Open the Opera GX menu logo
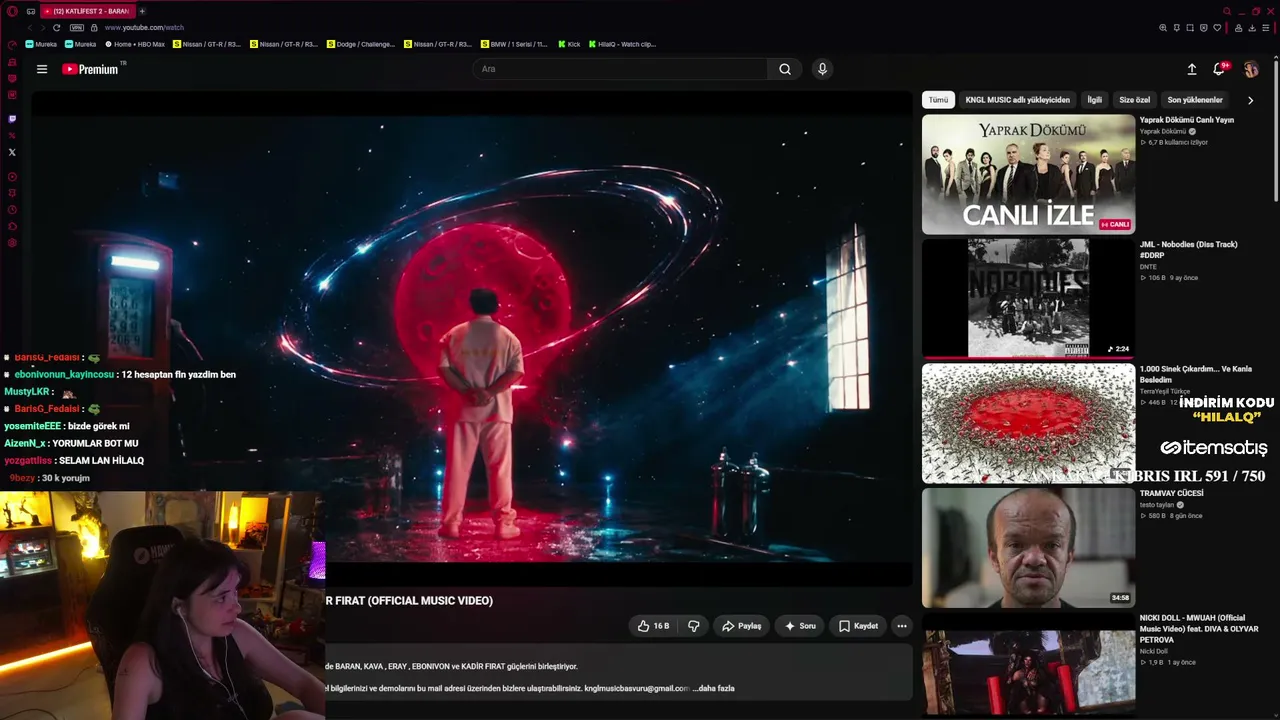Viewport: 1280px width, 720px height. (12, 11)
